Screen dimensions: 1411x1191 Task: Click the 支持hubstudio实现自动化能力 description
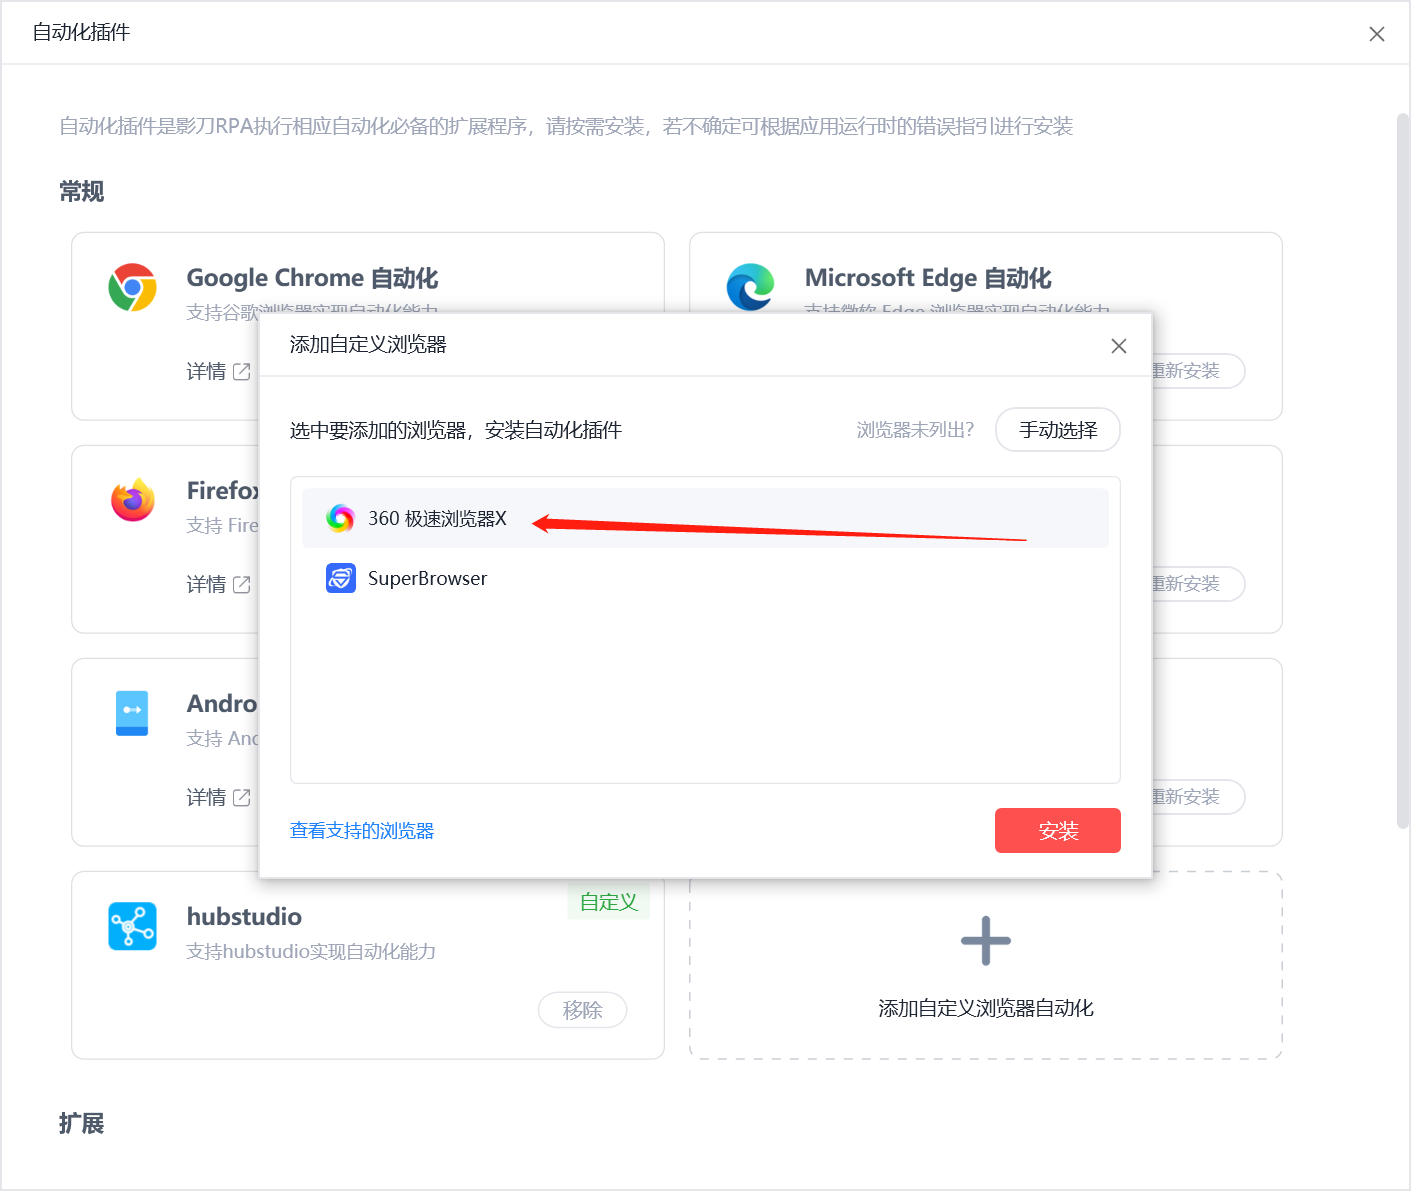[311, 951]
